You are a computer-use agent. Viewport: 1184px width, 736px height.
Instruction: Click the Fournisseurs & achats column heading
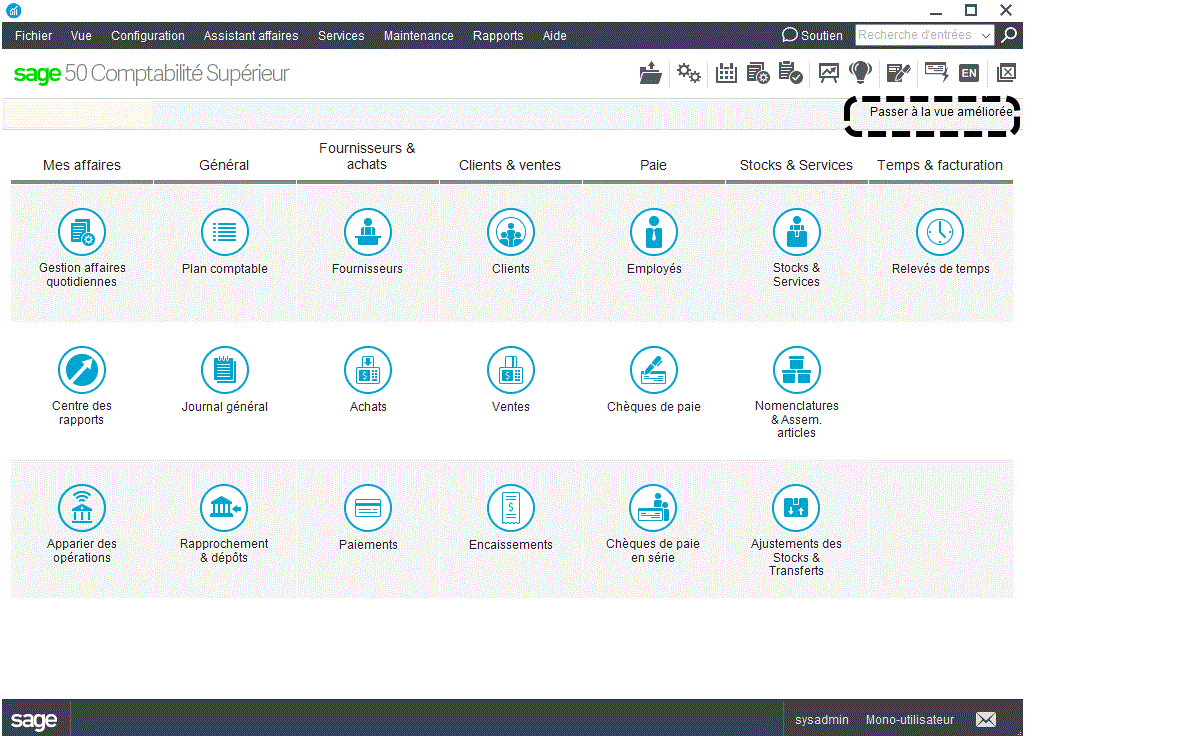pos(367,156)
